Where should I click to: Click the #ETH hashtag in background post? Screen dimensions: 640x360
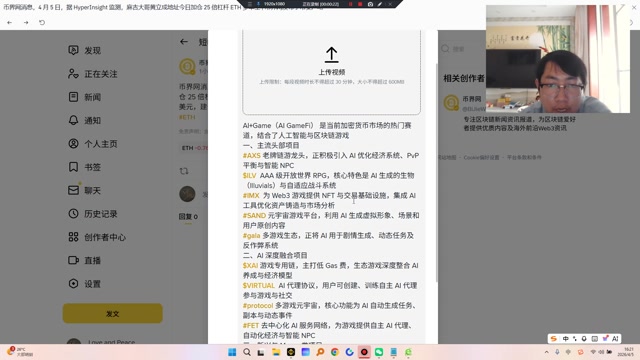187,117
